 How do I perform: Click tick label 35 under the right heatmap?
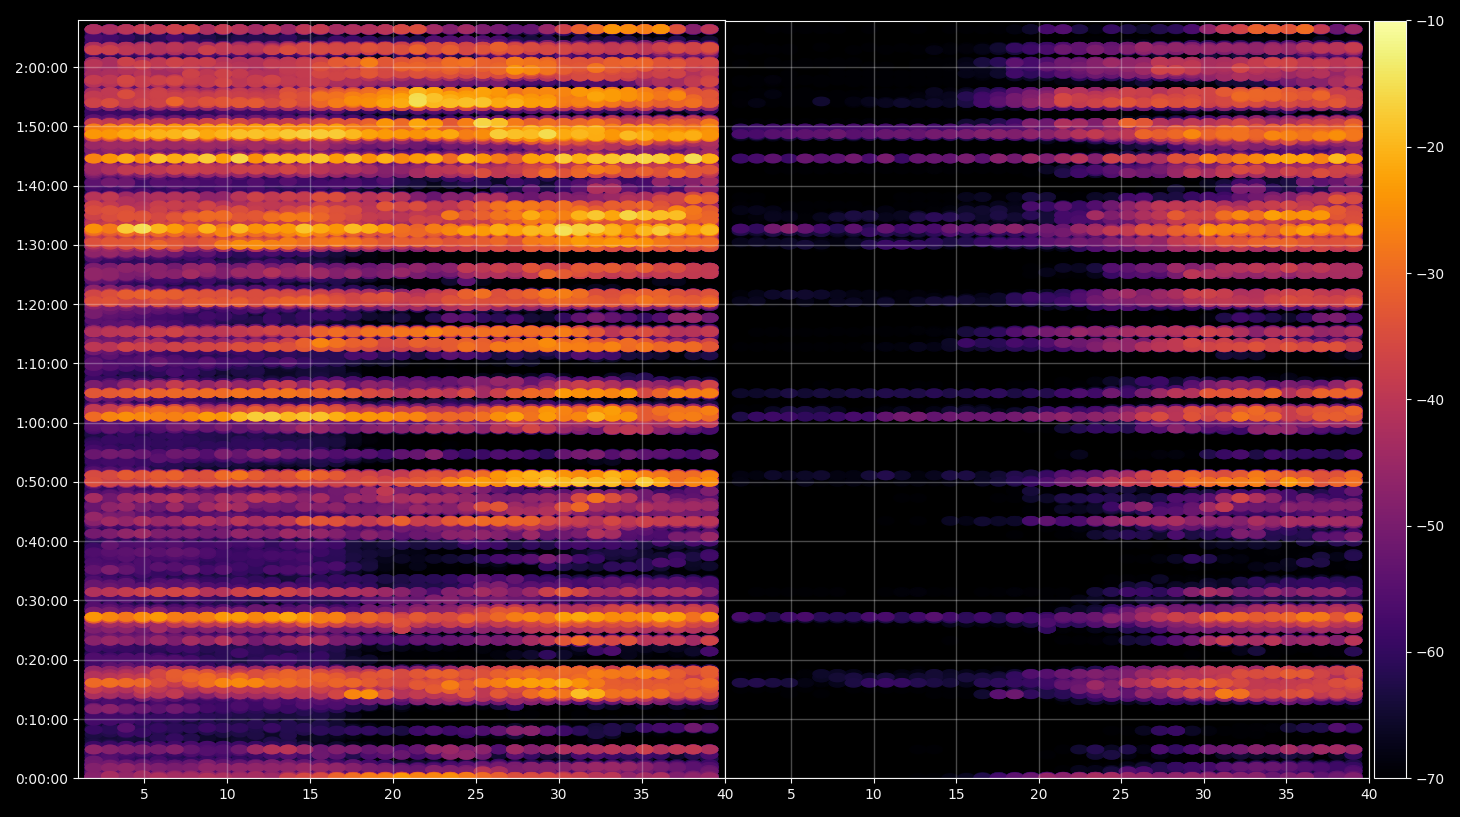pos(1286,795)
